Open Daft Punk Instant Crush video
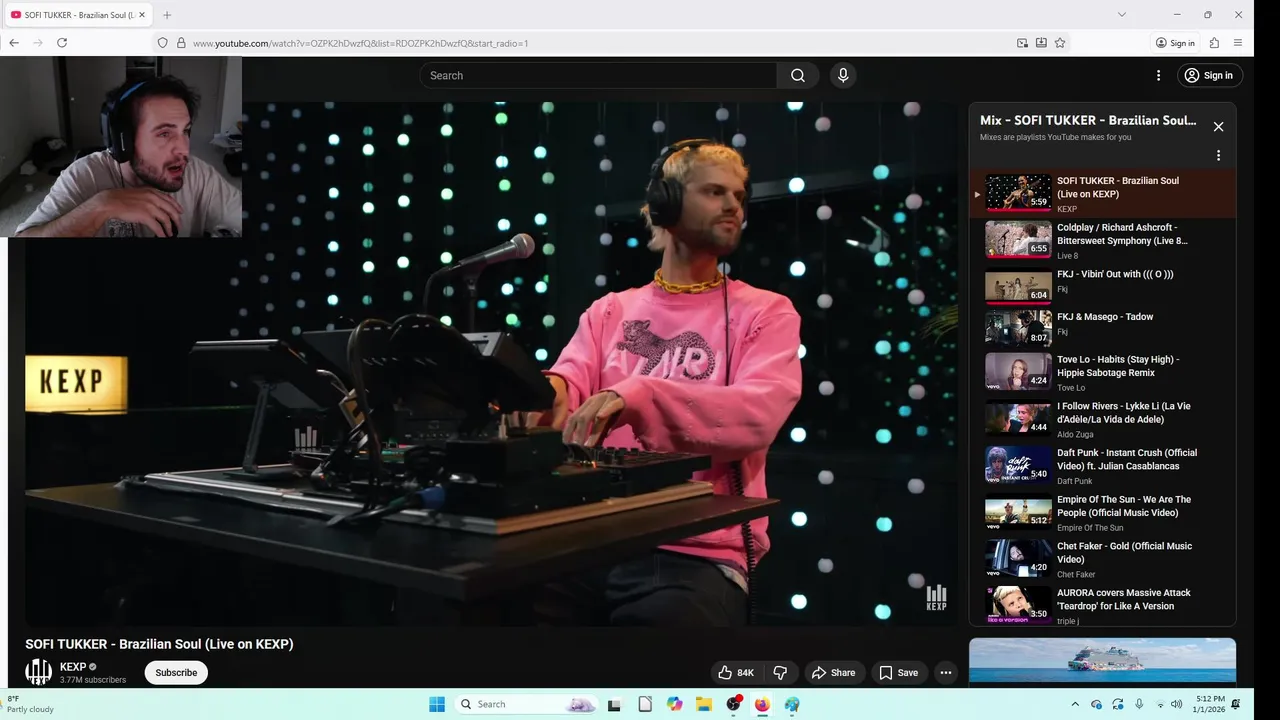The height and width of the screenshot is (720, 1280). tap(1103, 466)
